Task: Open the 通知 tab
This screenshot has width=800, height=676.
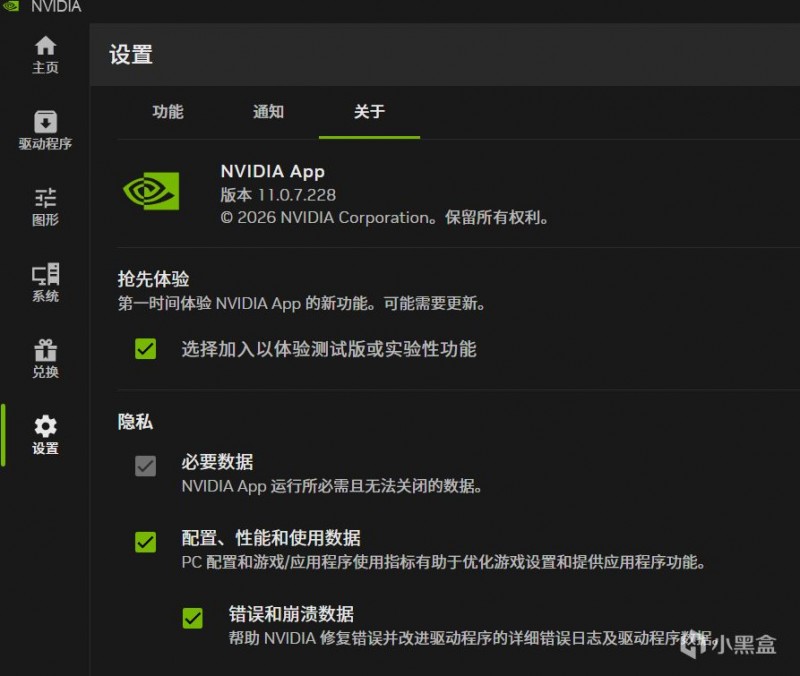Action: (267, 113)
